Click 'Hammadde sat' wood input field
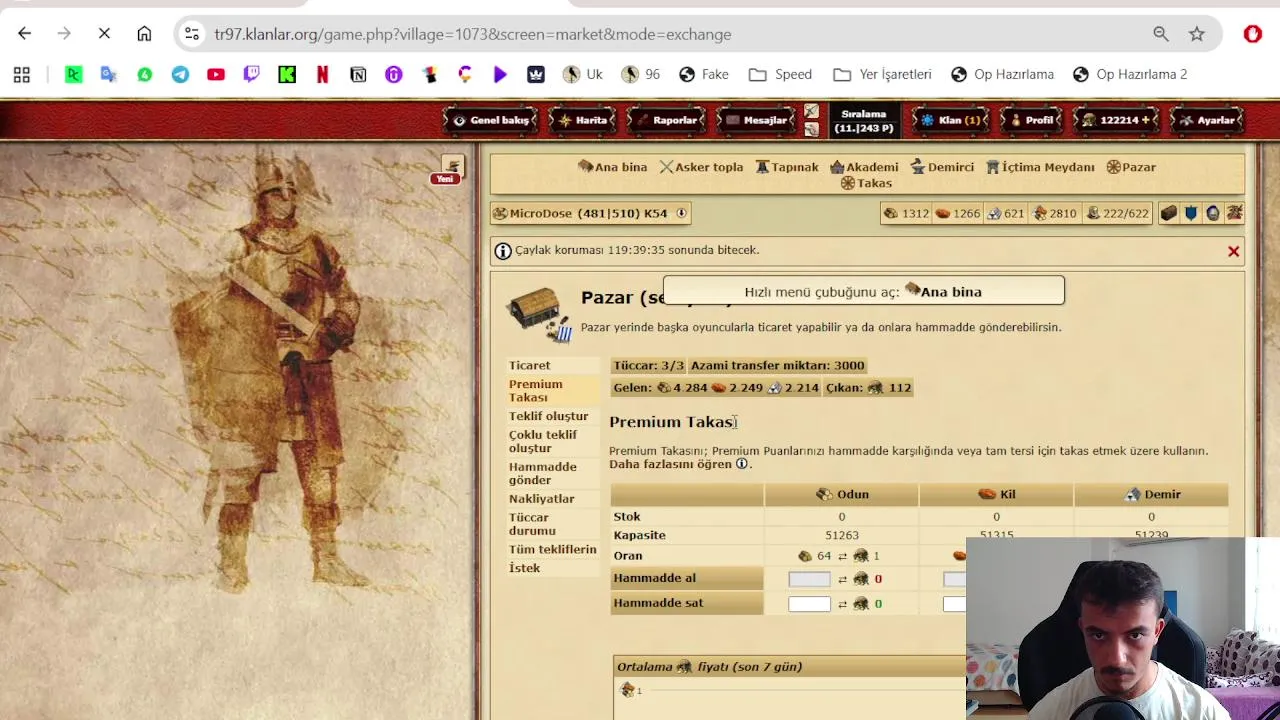The image size is (1280, 720). pyautogui.click(x=809, y=604)
